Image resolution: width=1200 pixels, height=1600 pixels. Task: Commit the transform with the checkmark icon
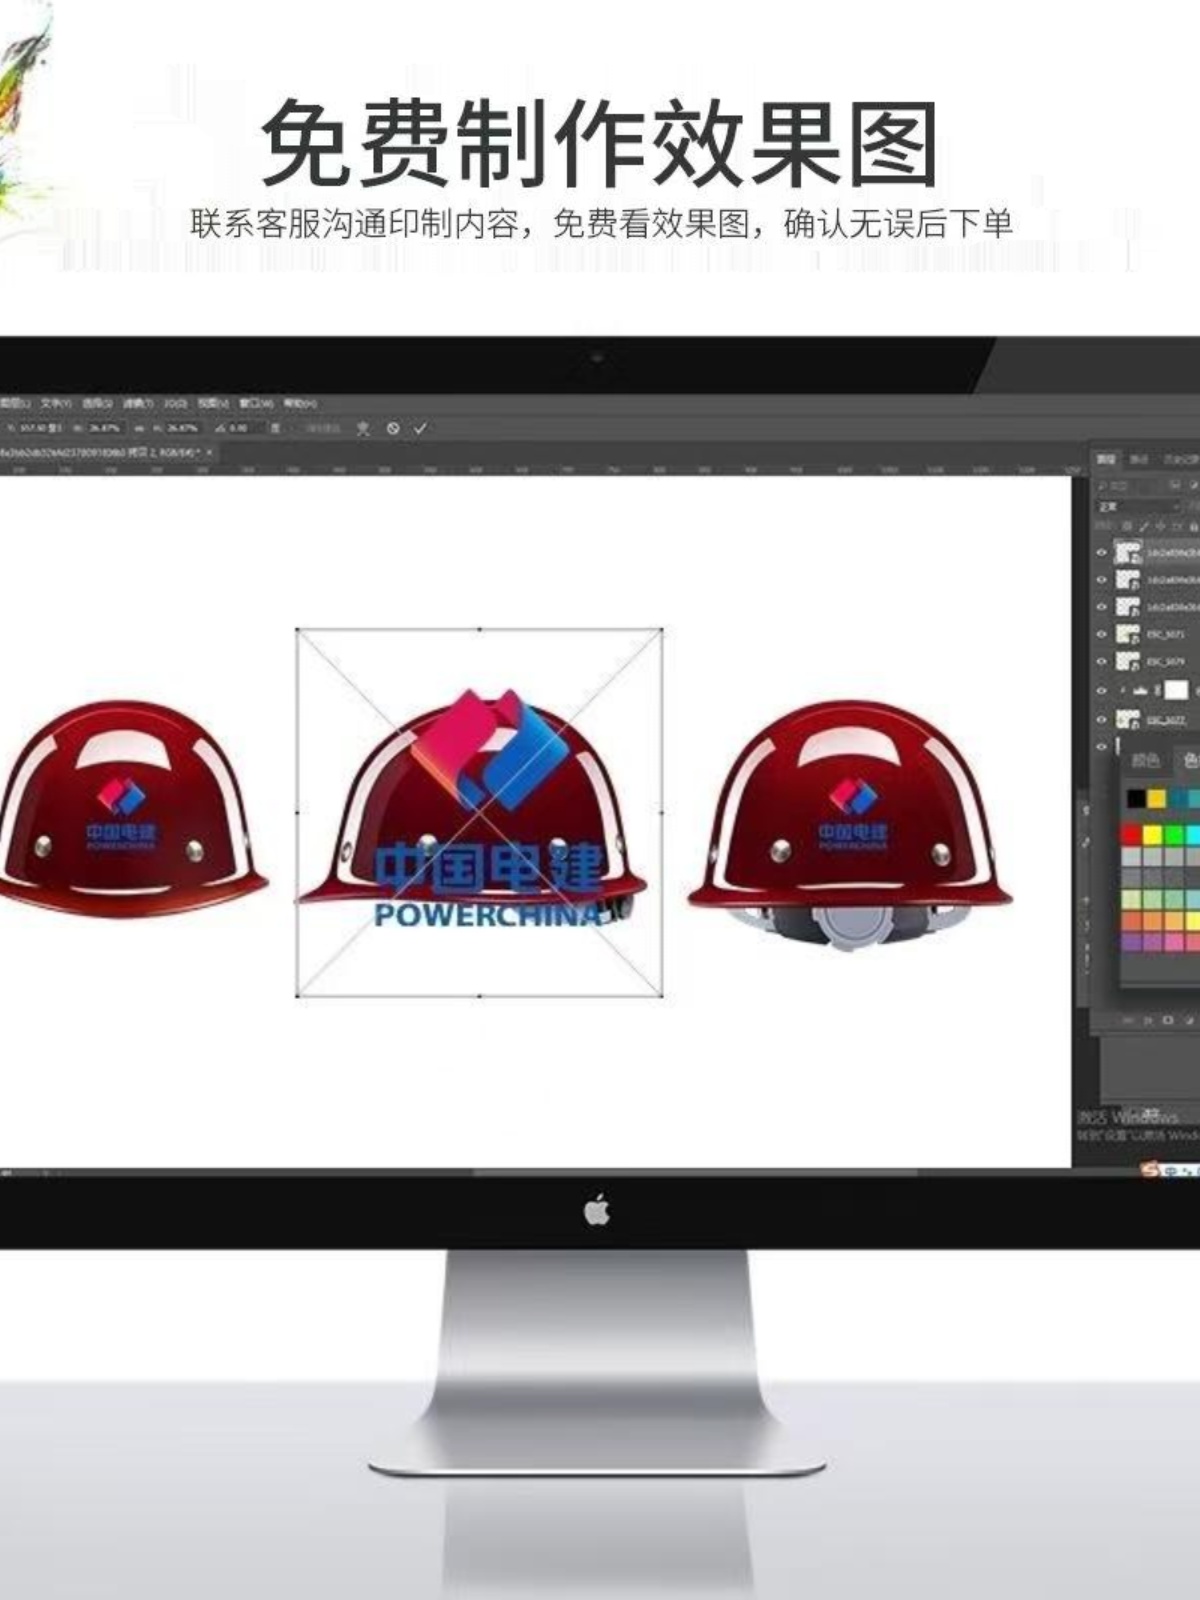[x=420, y=428]
